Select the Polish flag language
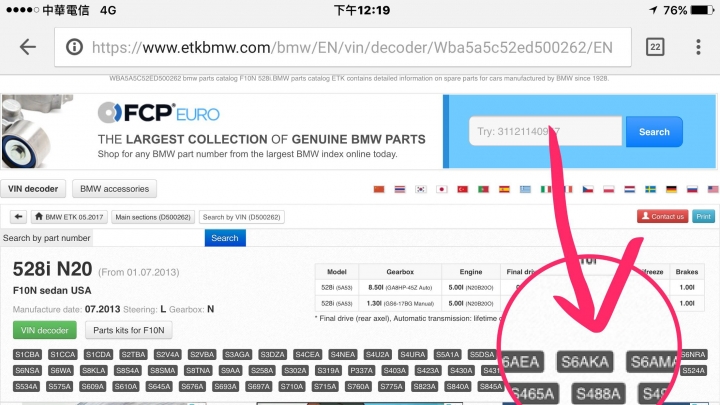Image resolution: width=720 pixels, height=405 pixels. (609, 189)
